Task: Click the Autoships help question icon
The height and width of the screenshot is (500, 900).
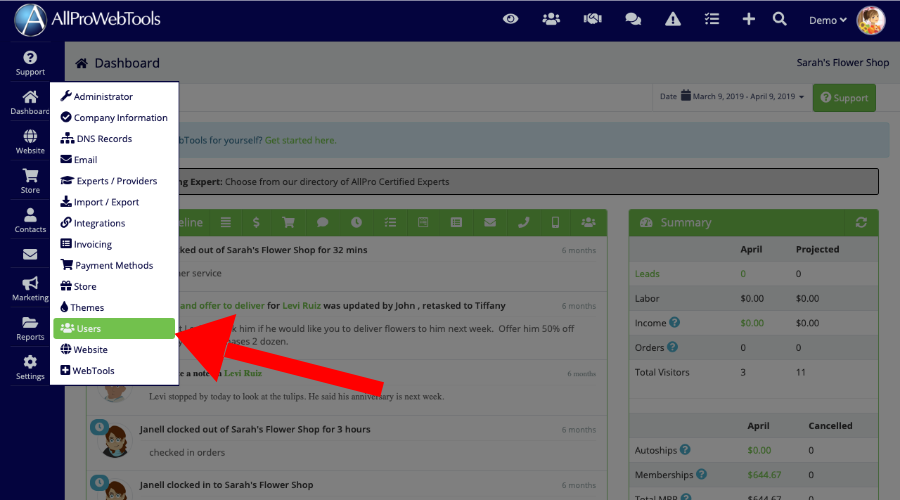Action: [685, 450]
